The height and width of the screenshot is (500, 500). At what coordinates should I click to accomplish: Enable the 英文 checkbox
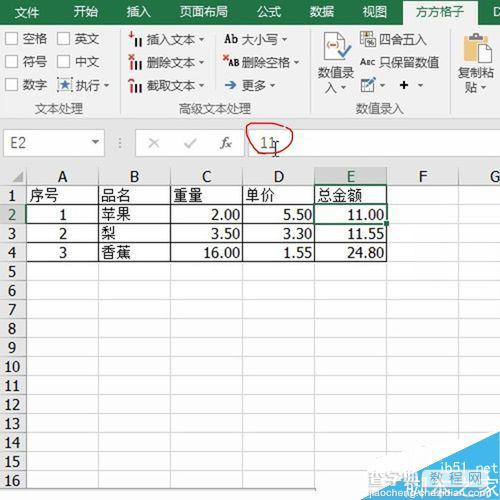pos(63,39)
